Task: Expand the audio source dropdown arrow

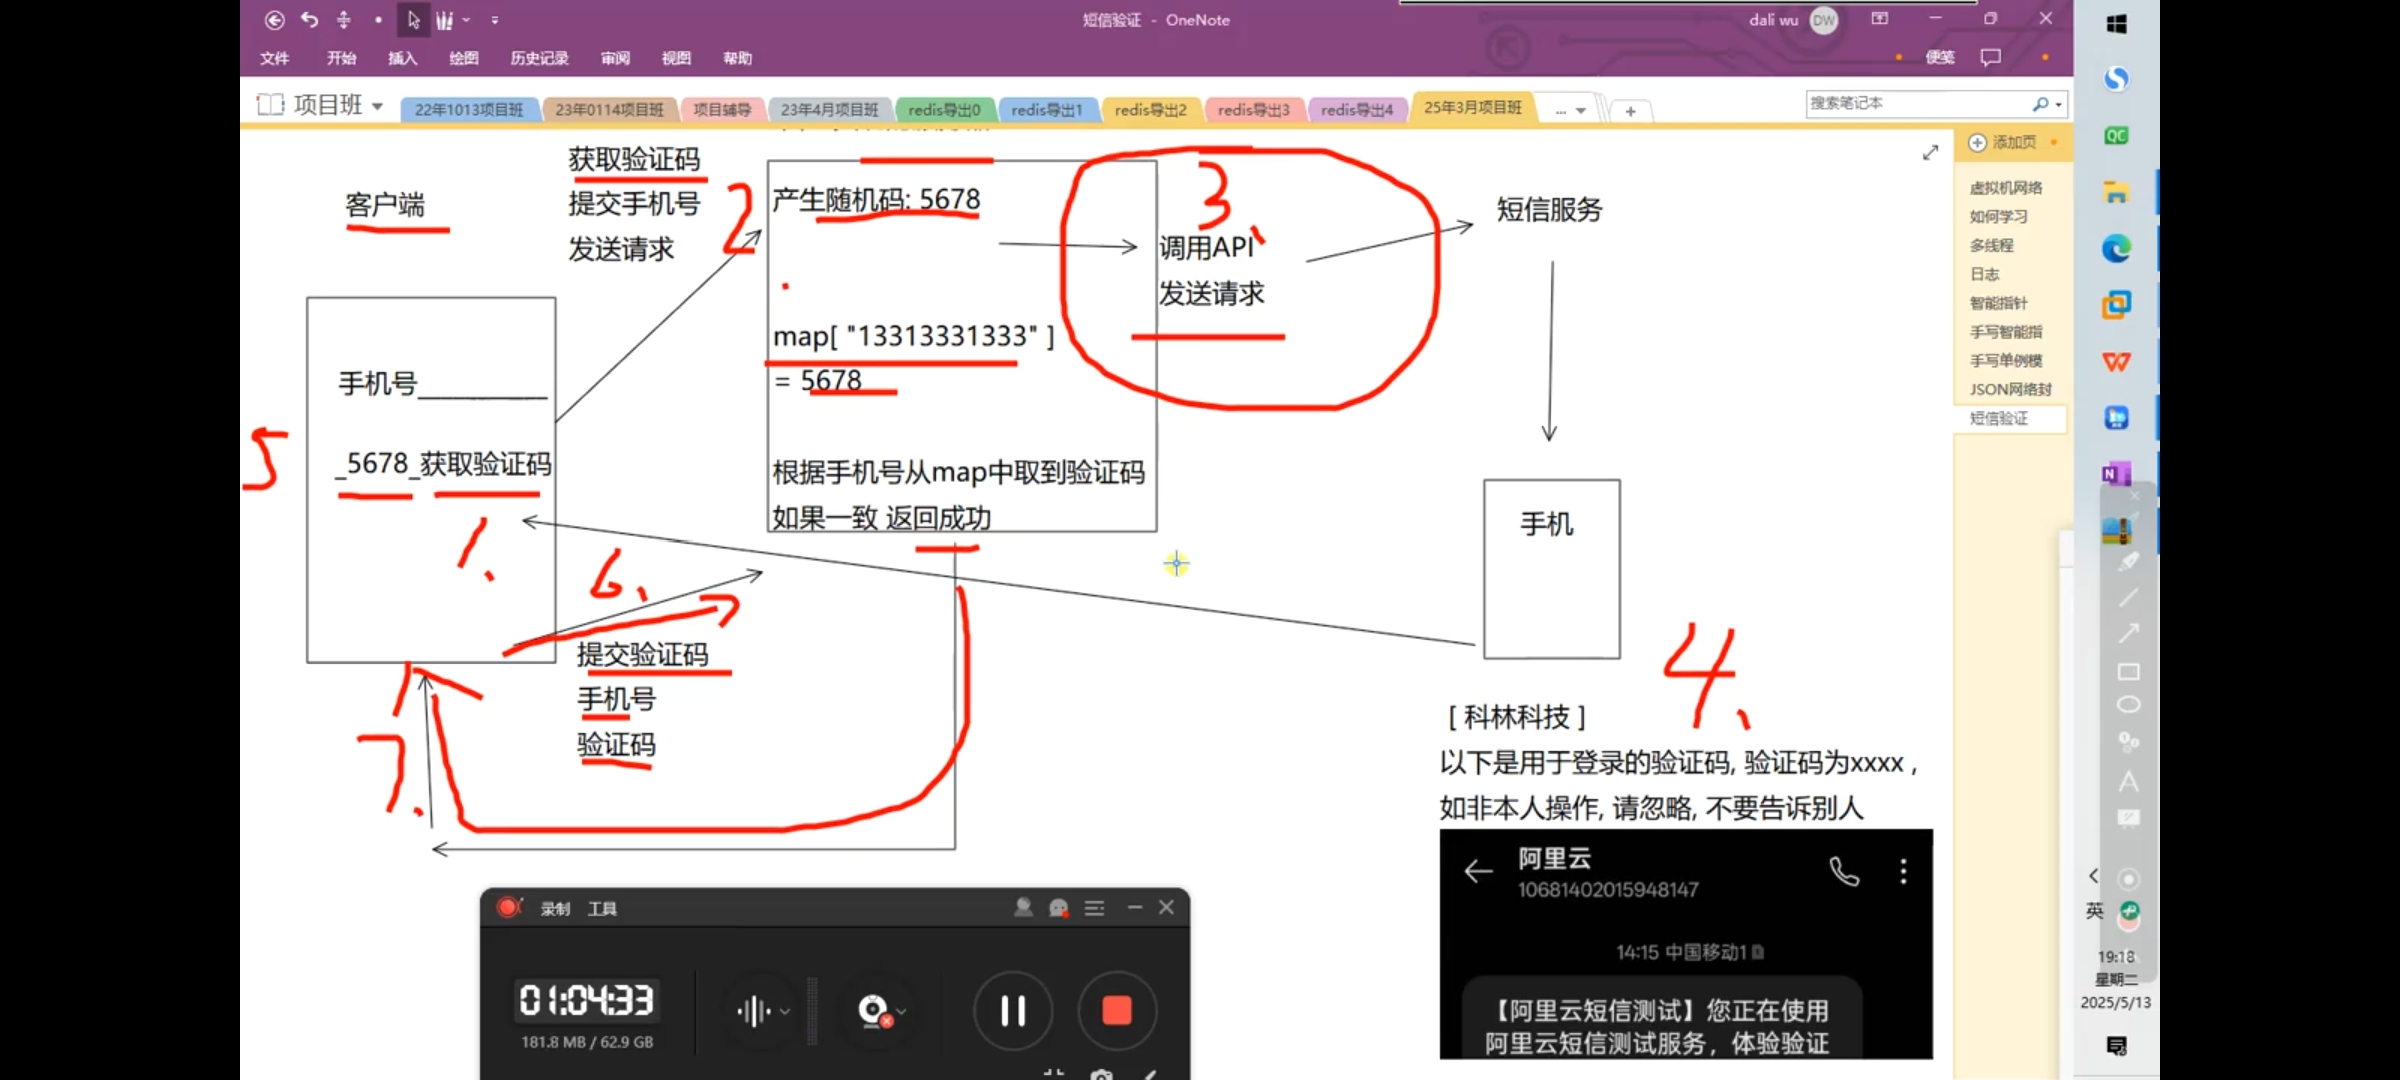Action: point(785,1012)
